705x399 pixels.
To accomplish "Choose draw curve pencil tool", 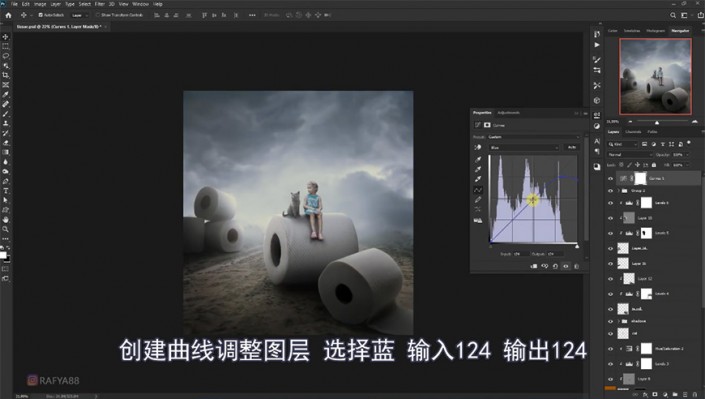I will click(478, 199).
